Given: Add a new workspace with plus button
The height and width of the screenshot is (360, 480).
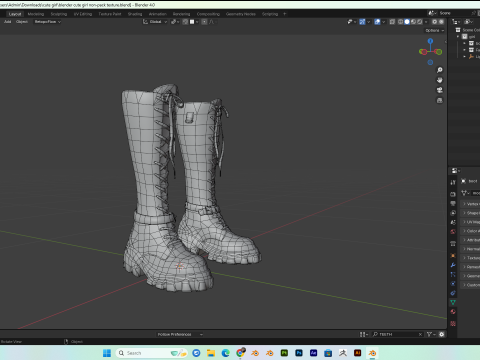Looking at the screenshot, I should [284, 14].
